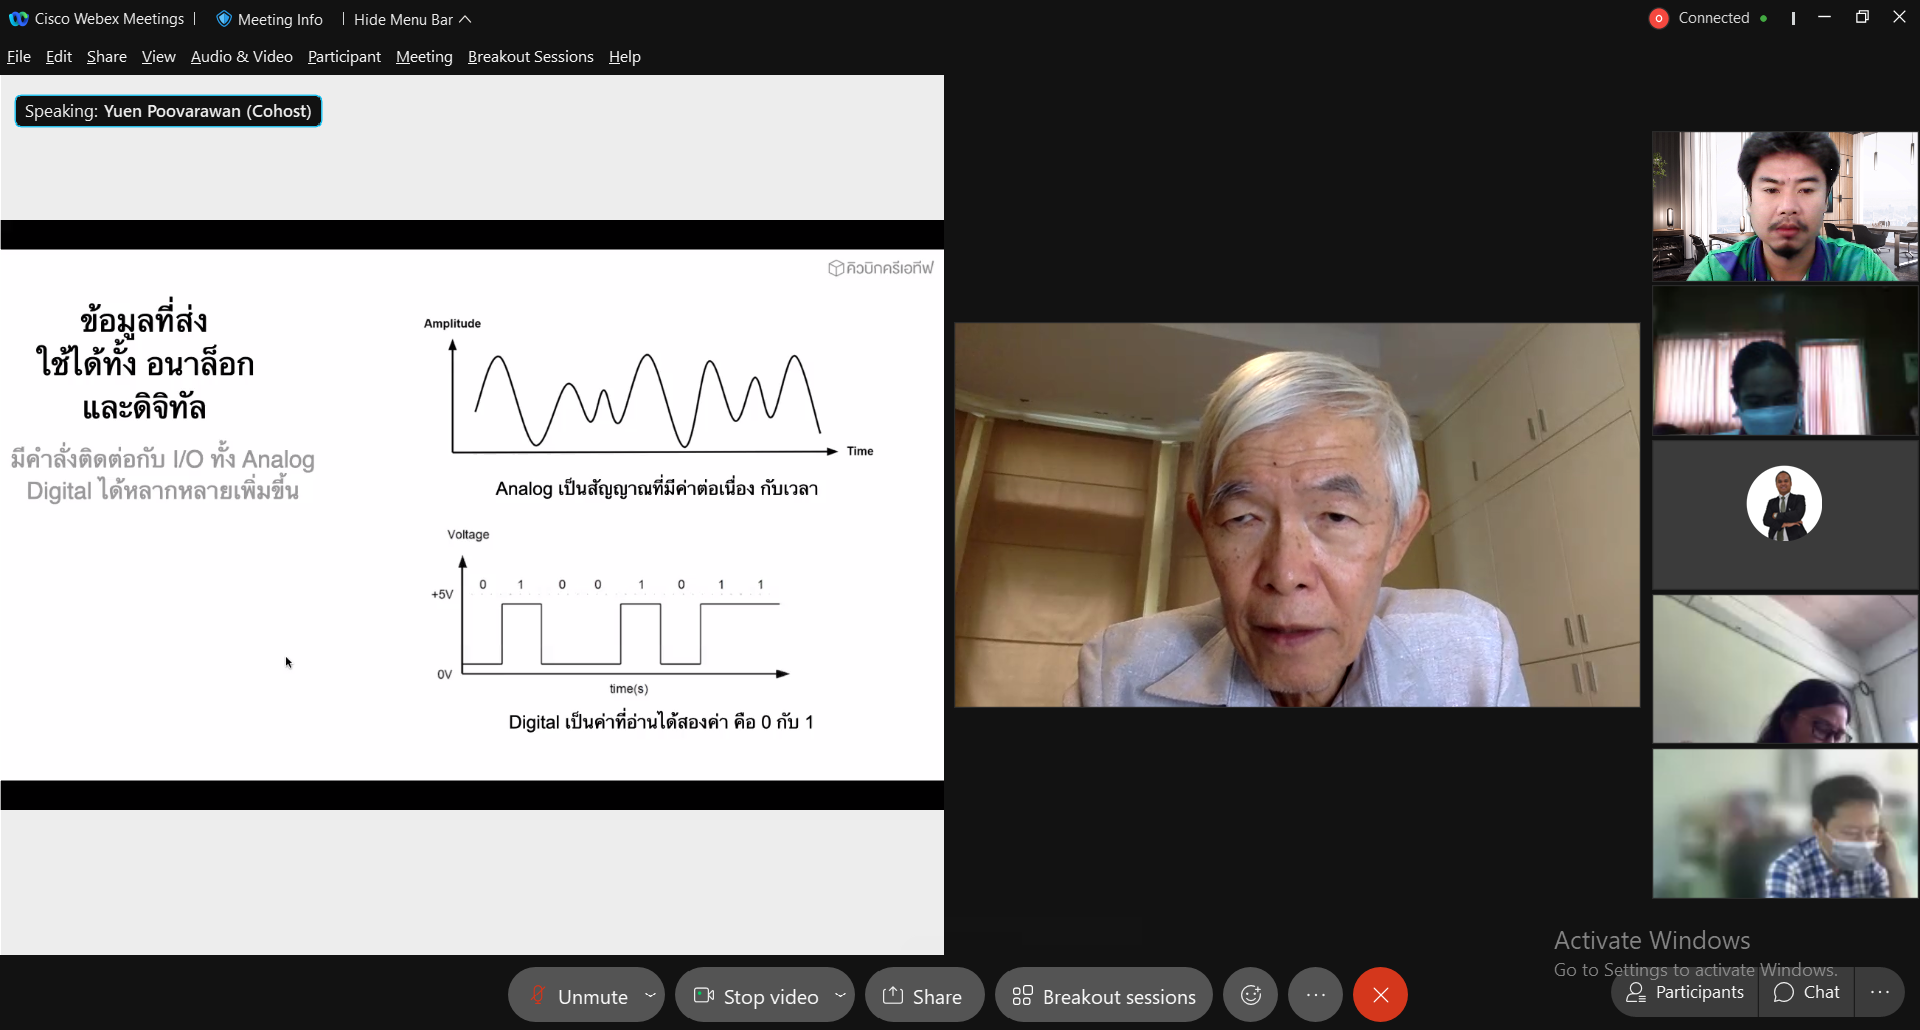Toggle the Participants panel
The width and height of the screenshot is (1920, 1030).
(1685, 992)
